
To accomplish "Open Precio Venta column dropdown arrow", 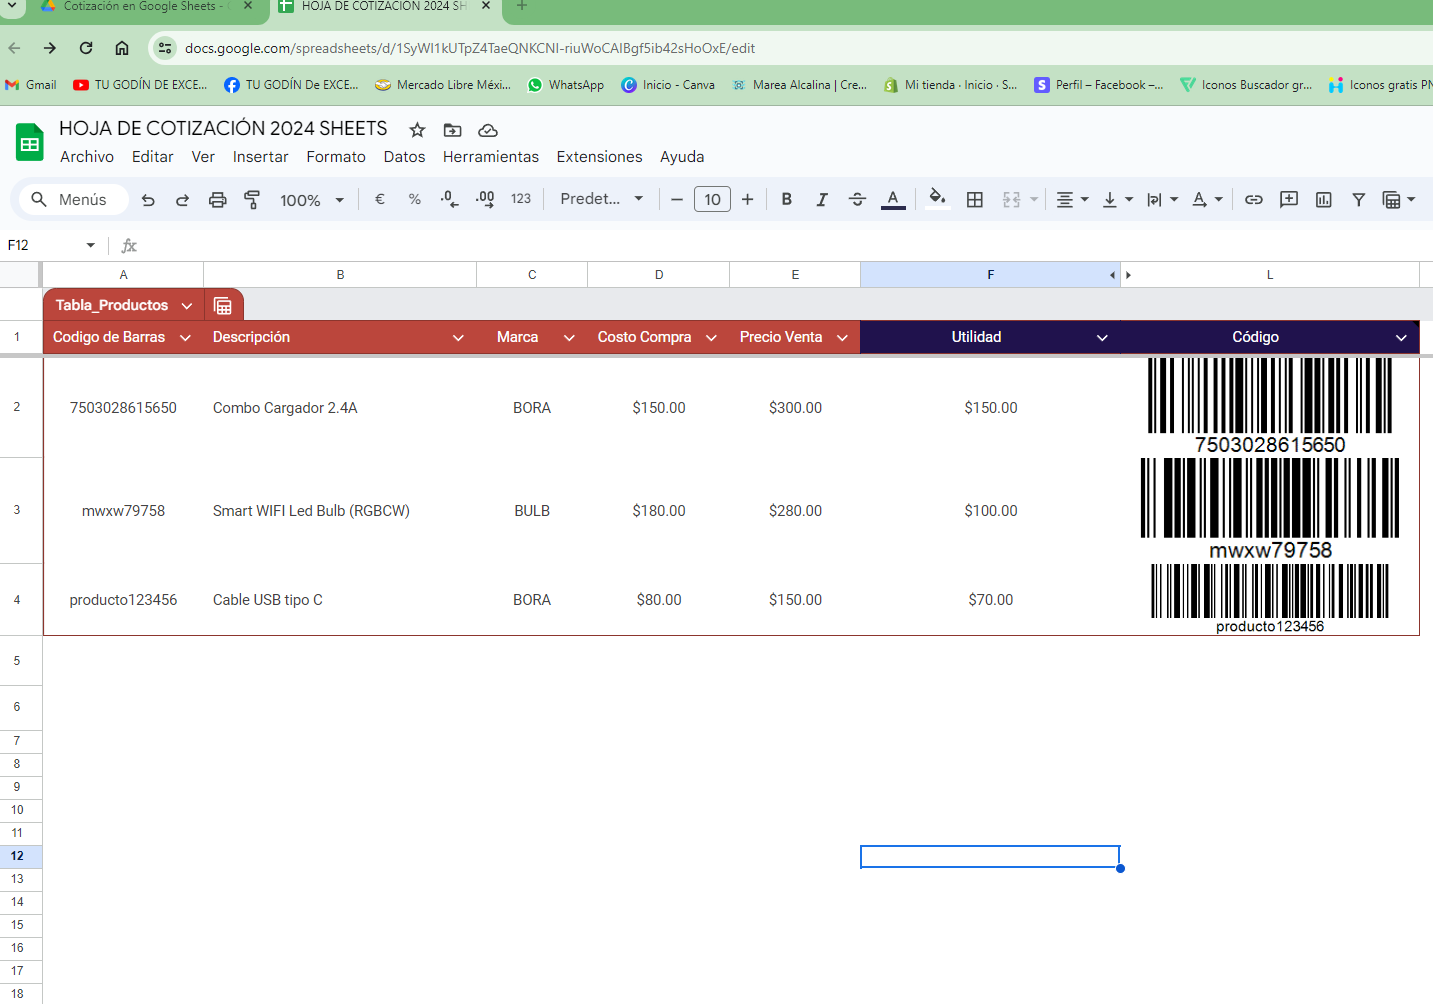I will click(x=842, y=338).
